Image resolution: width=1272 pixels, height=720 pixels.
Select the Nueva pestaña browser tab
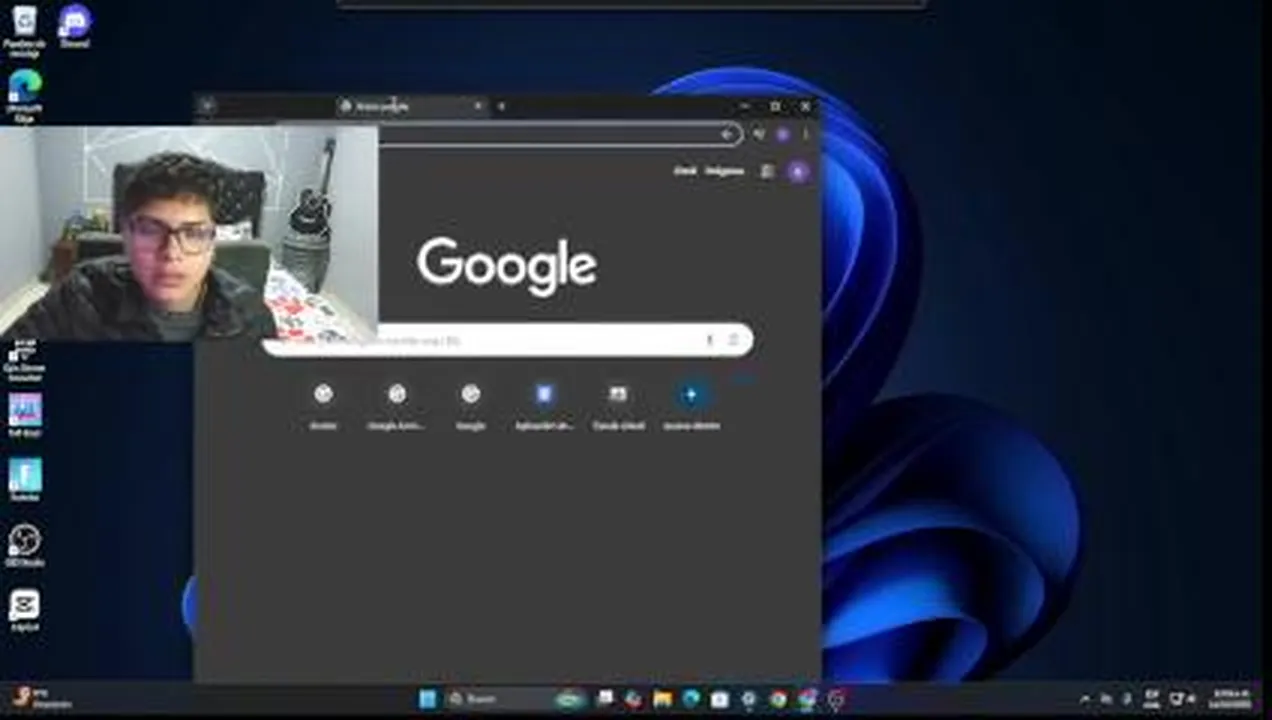coord(411,106)
